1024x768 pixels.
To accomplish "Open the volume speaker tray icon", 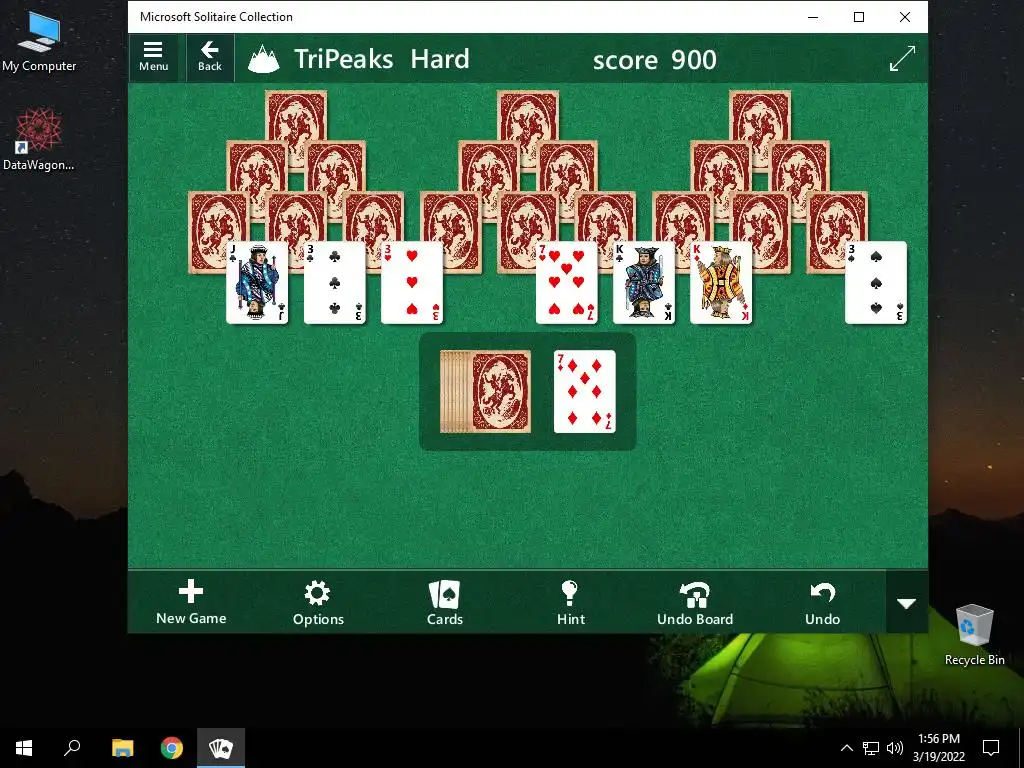I will tap(895, 748).
